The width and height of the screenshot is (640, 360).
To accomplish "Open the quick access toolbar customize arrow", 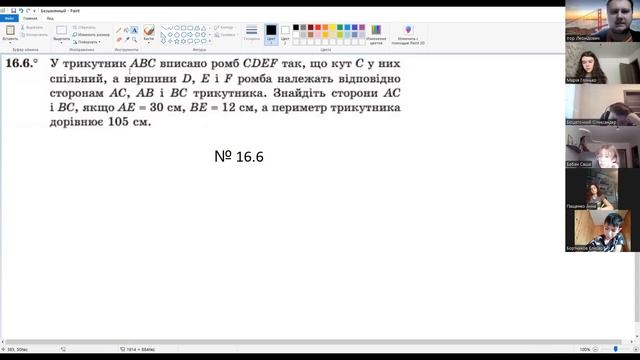I will pos(34,11).
